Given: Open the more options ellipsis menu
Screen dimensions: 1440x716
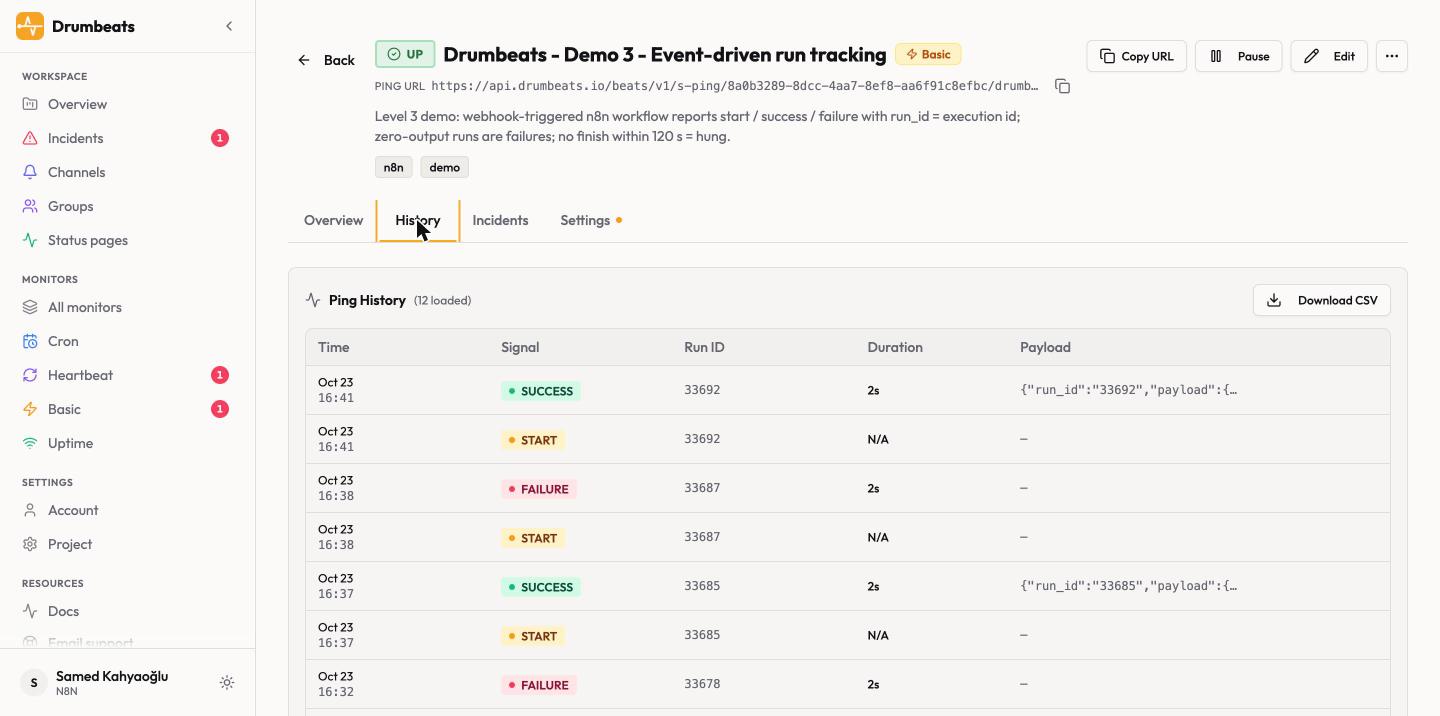Looking at the screenshot, I should coord(1392,56).
